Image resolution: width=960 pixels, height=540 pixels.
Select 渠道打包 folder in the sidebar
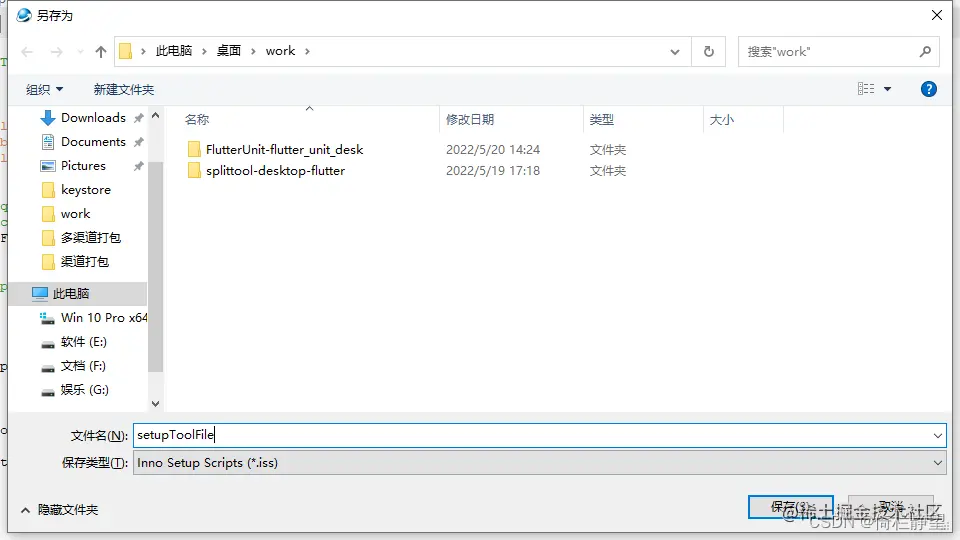[x=84, y=261]
